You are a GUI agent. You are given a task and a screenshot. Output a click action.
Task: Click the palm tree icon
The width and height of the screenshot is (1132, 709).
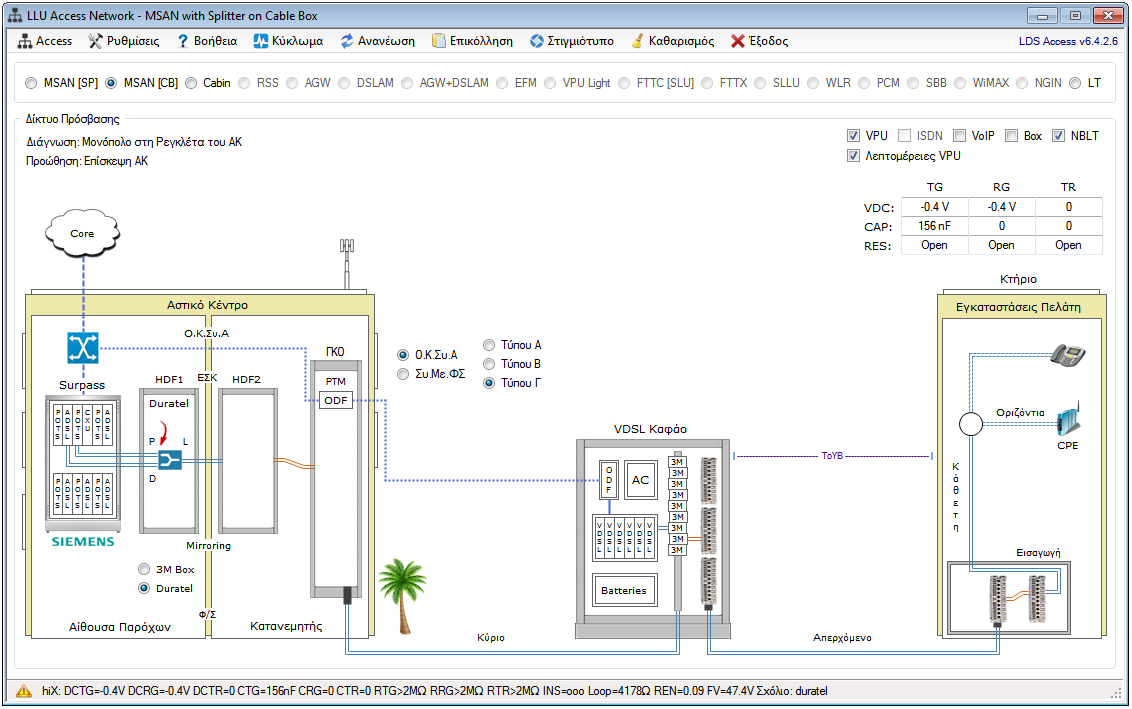403,594
